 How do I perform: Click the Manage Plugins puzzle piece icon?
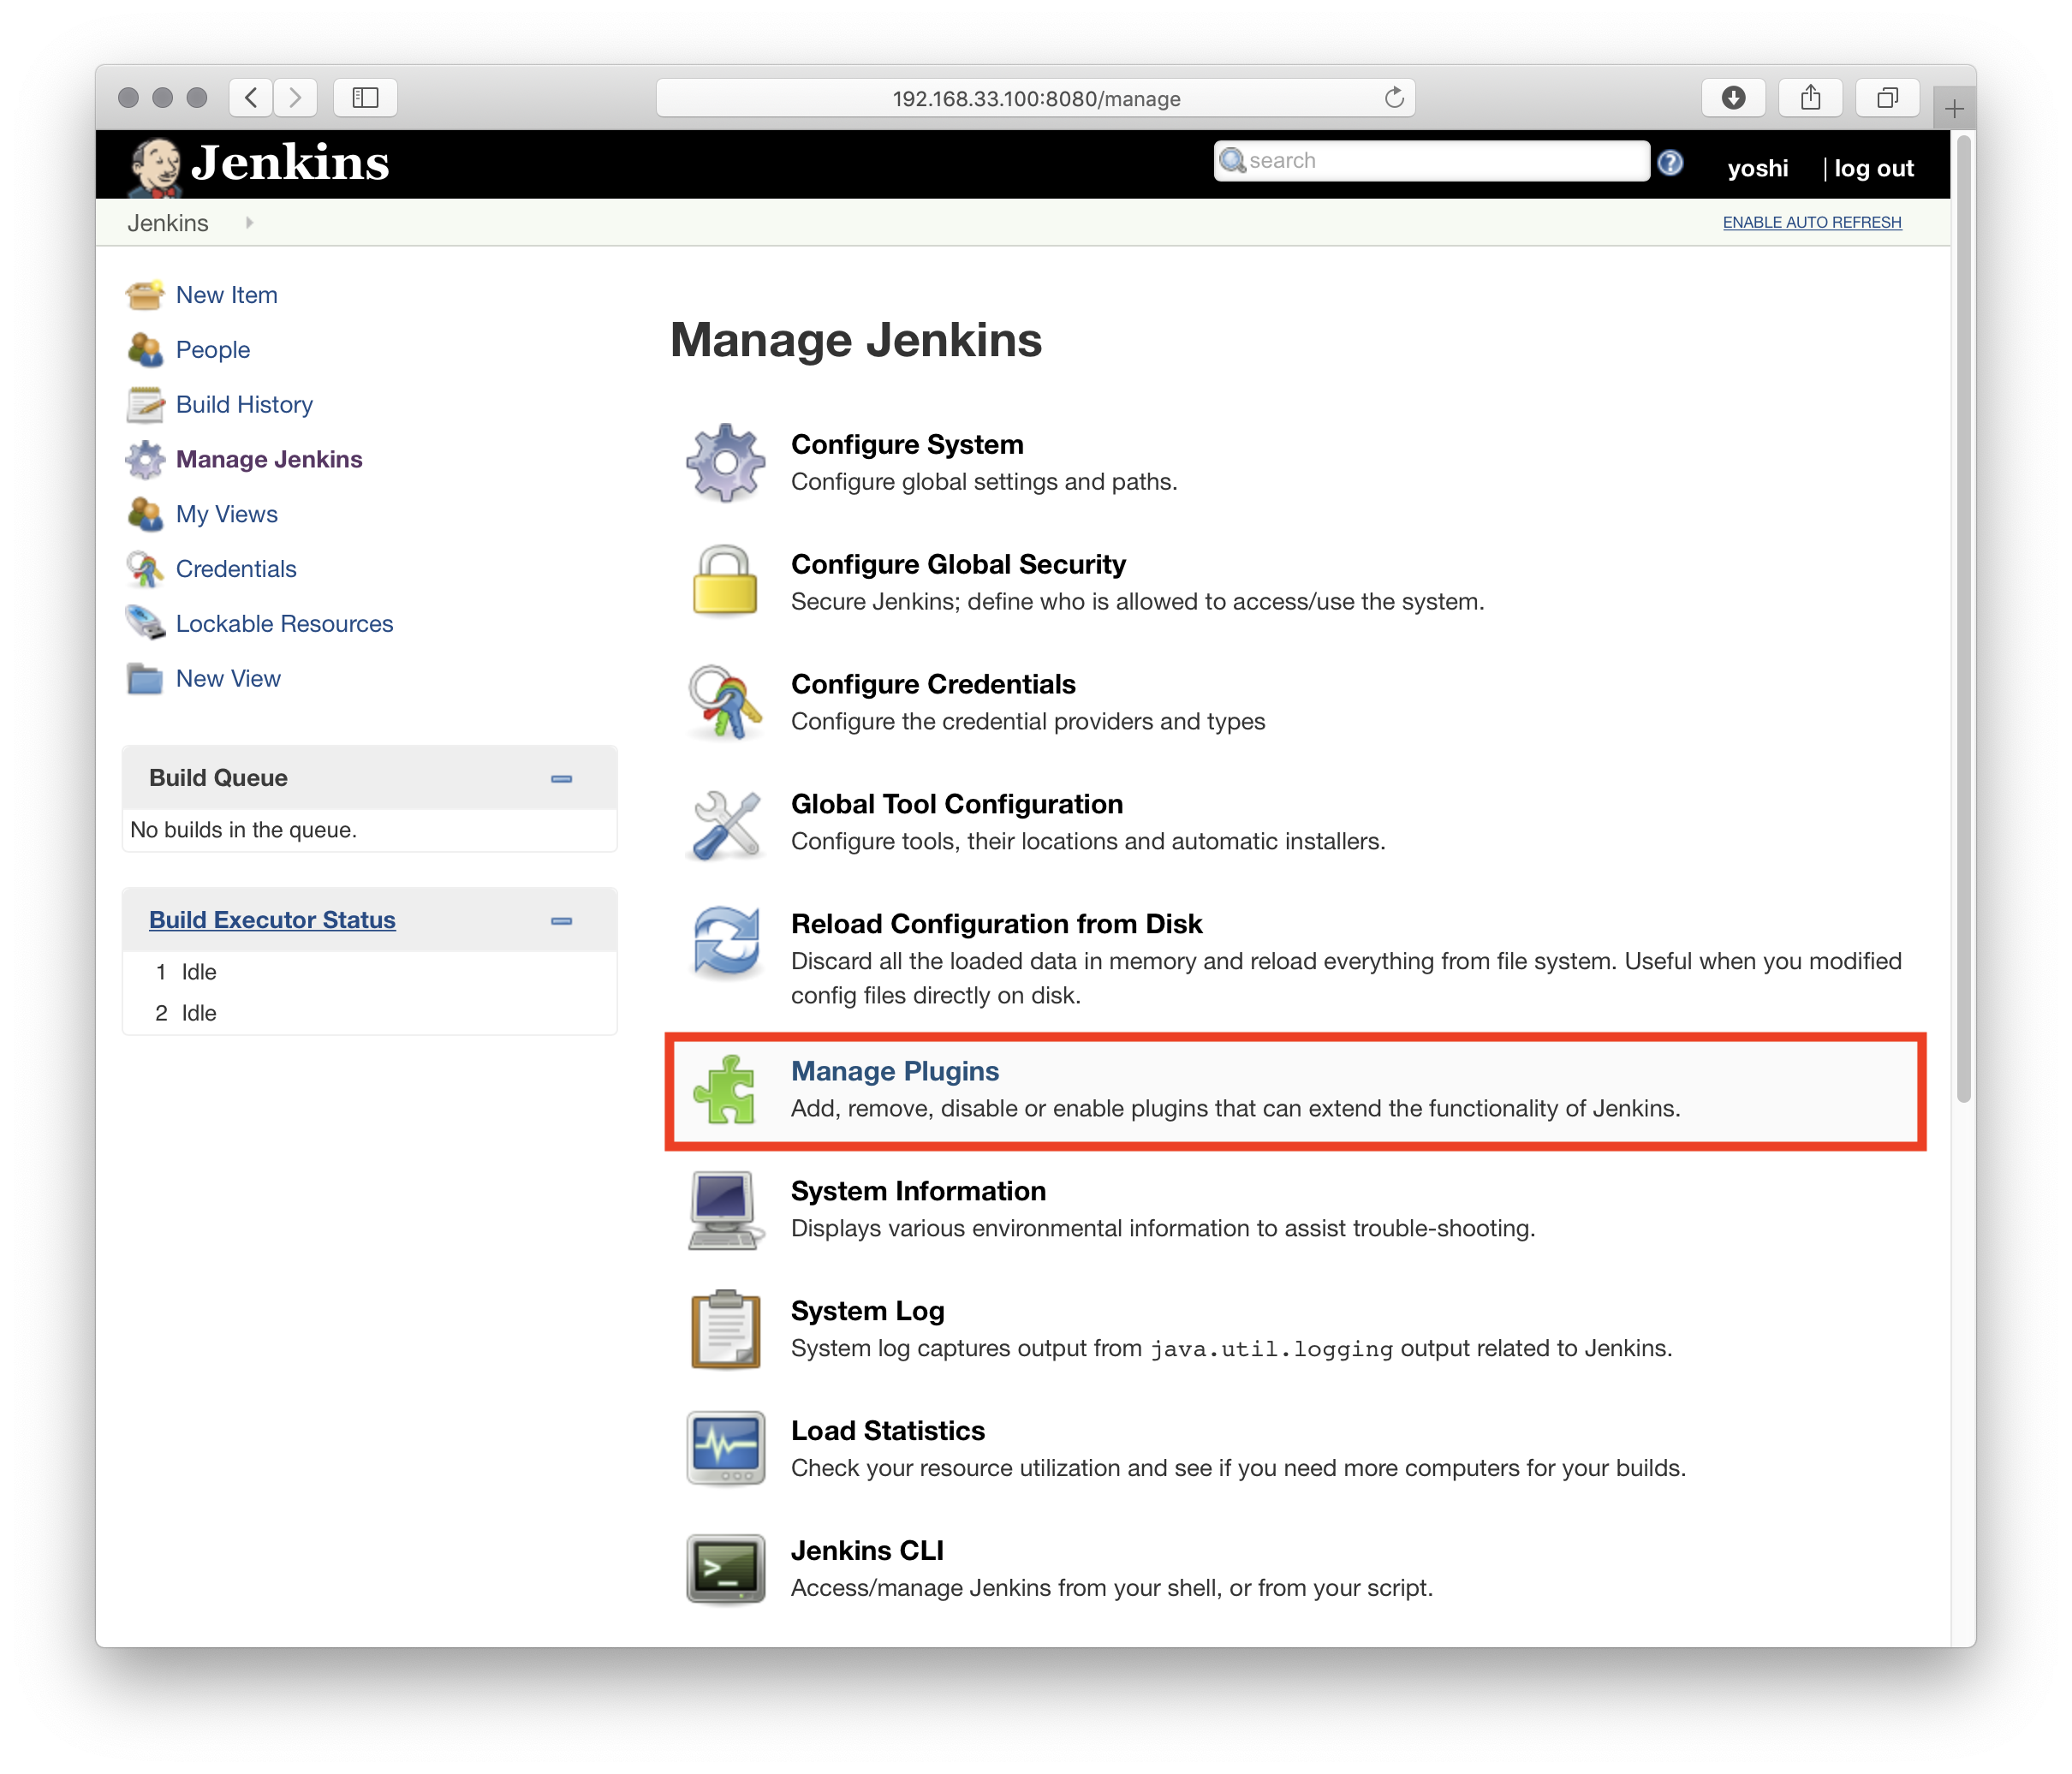click(x=726, y=1090)
